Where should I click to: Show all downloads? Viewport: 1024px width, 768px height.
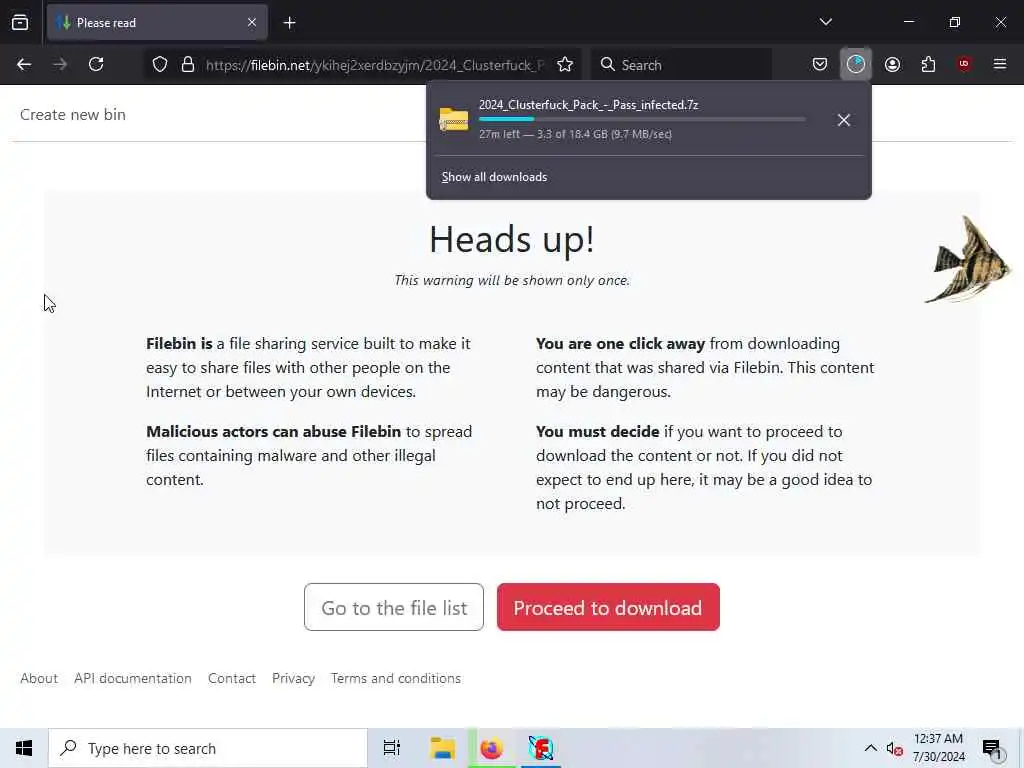tap(494, 177)
